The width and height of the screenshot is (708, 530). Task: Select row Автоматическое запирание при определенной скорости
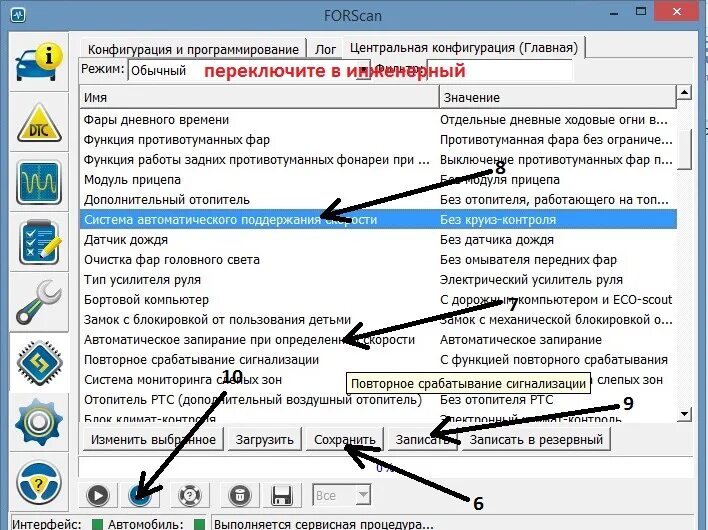(378, 339)
